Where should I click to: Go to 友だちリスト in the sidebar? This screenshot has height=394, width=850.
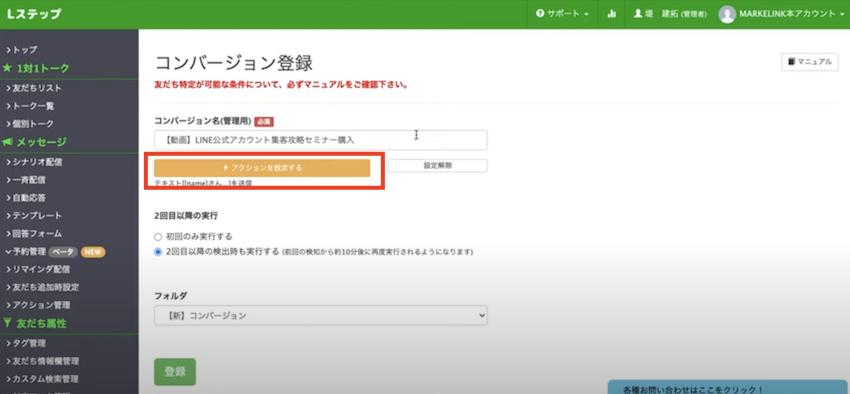34,88
